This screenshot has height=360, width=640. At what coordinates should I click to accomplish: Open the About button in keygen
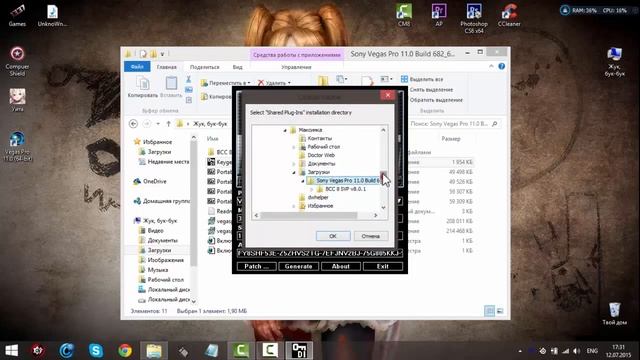pos(341,266)
